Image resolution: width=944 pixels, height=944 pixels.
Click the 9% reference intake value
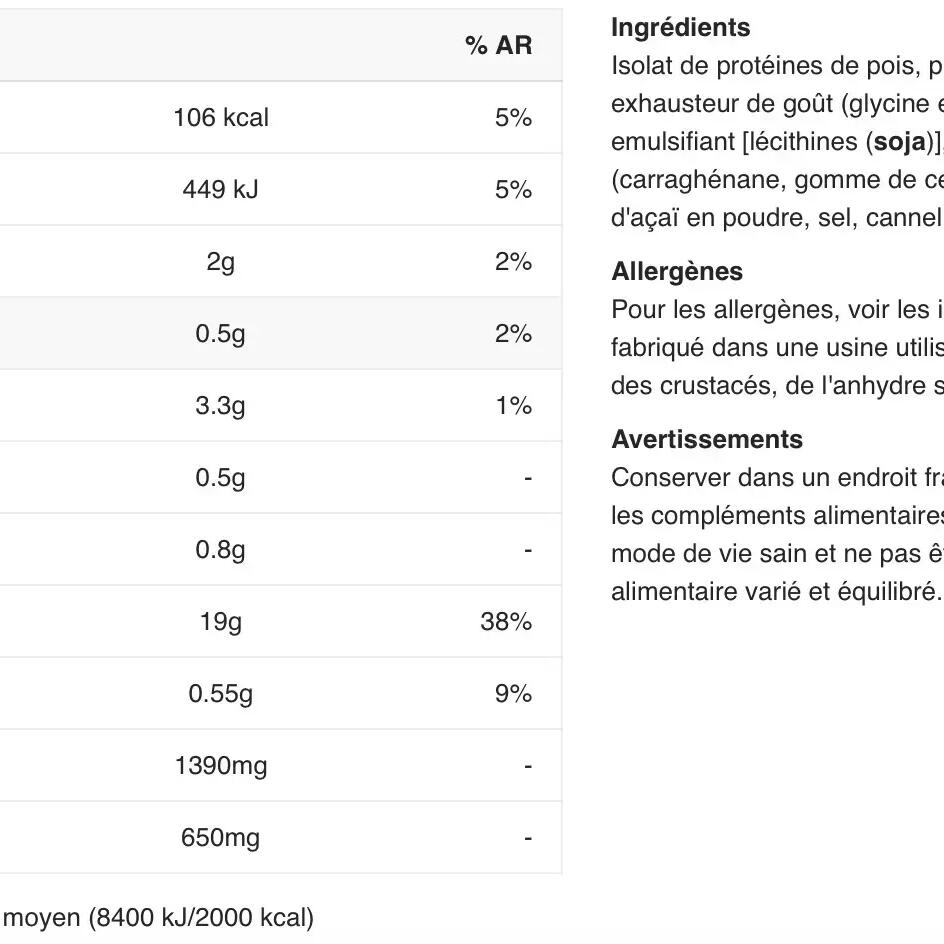tap(512, 694)
